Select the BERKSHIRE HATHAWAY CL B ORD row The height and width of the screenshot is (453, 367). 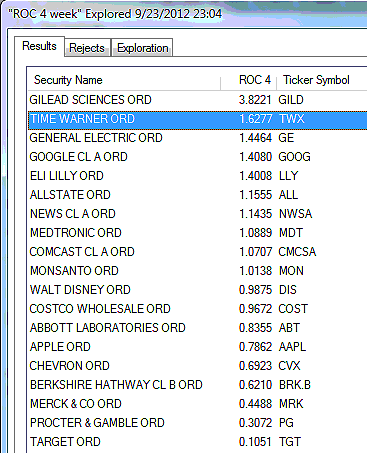pyautogui.click(x=198, y=385)
